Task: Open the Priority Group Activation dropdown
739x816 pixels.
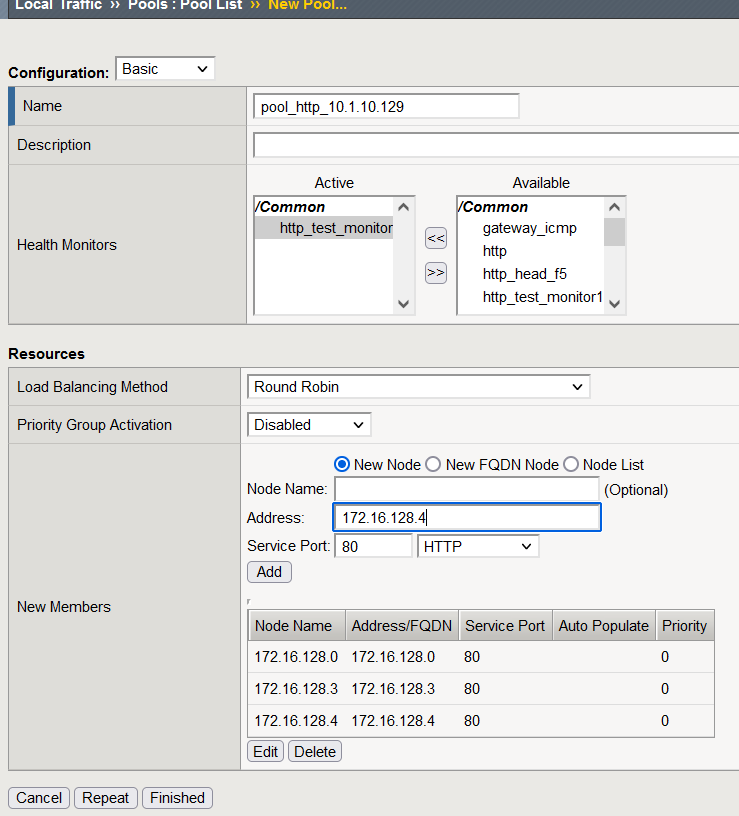Action: (309, 425)
